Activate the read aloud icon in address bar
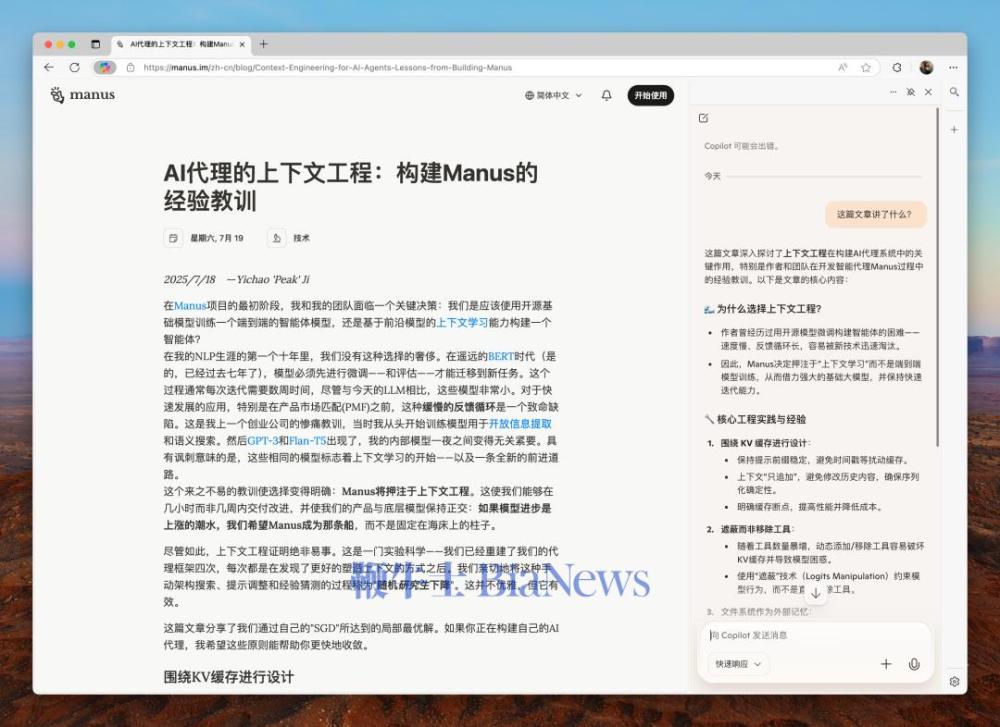 click(843, 67)
